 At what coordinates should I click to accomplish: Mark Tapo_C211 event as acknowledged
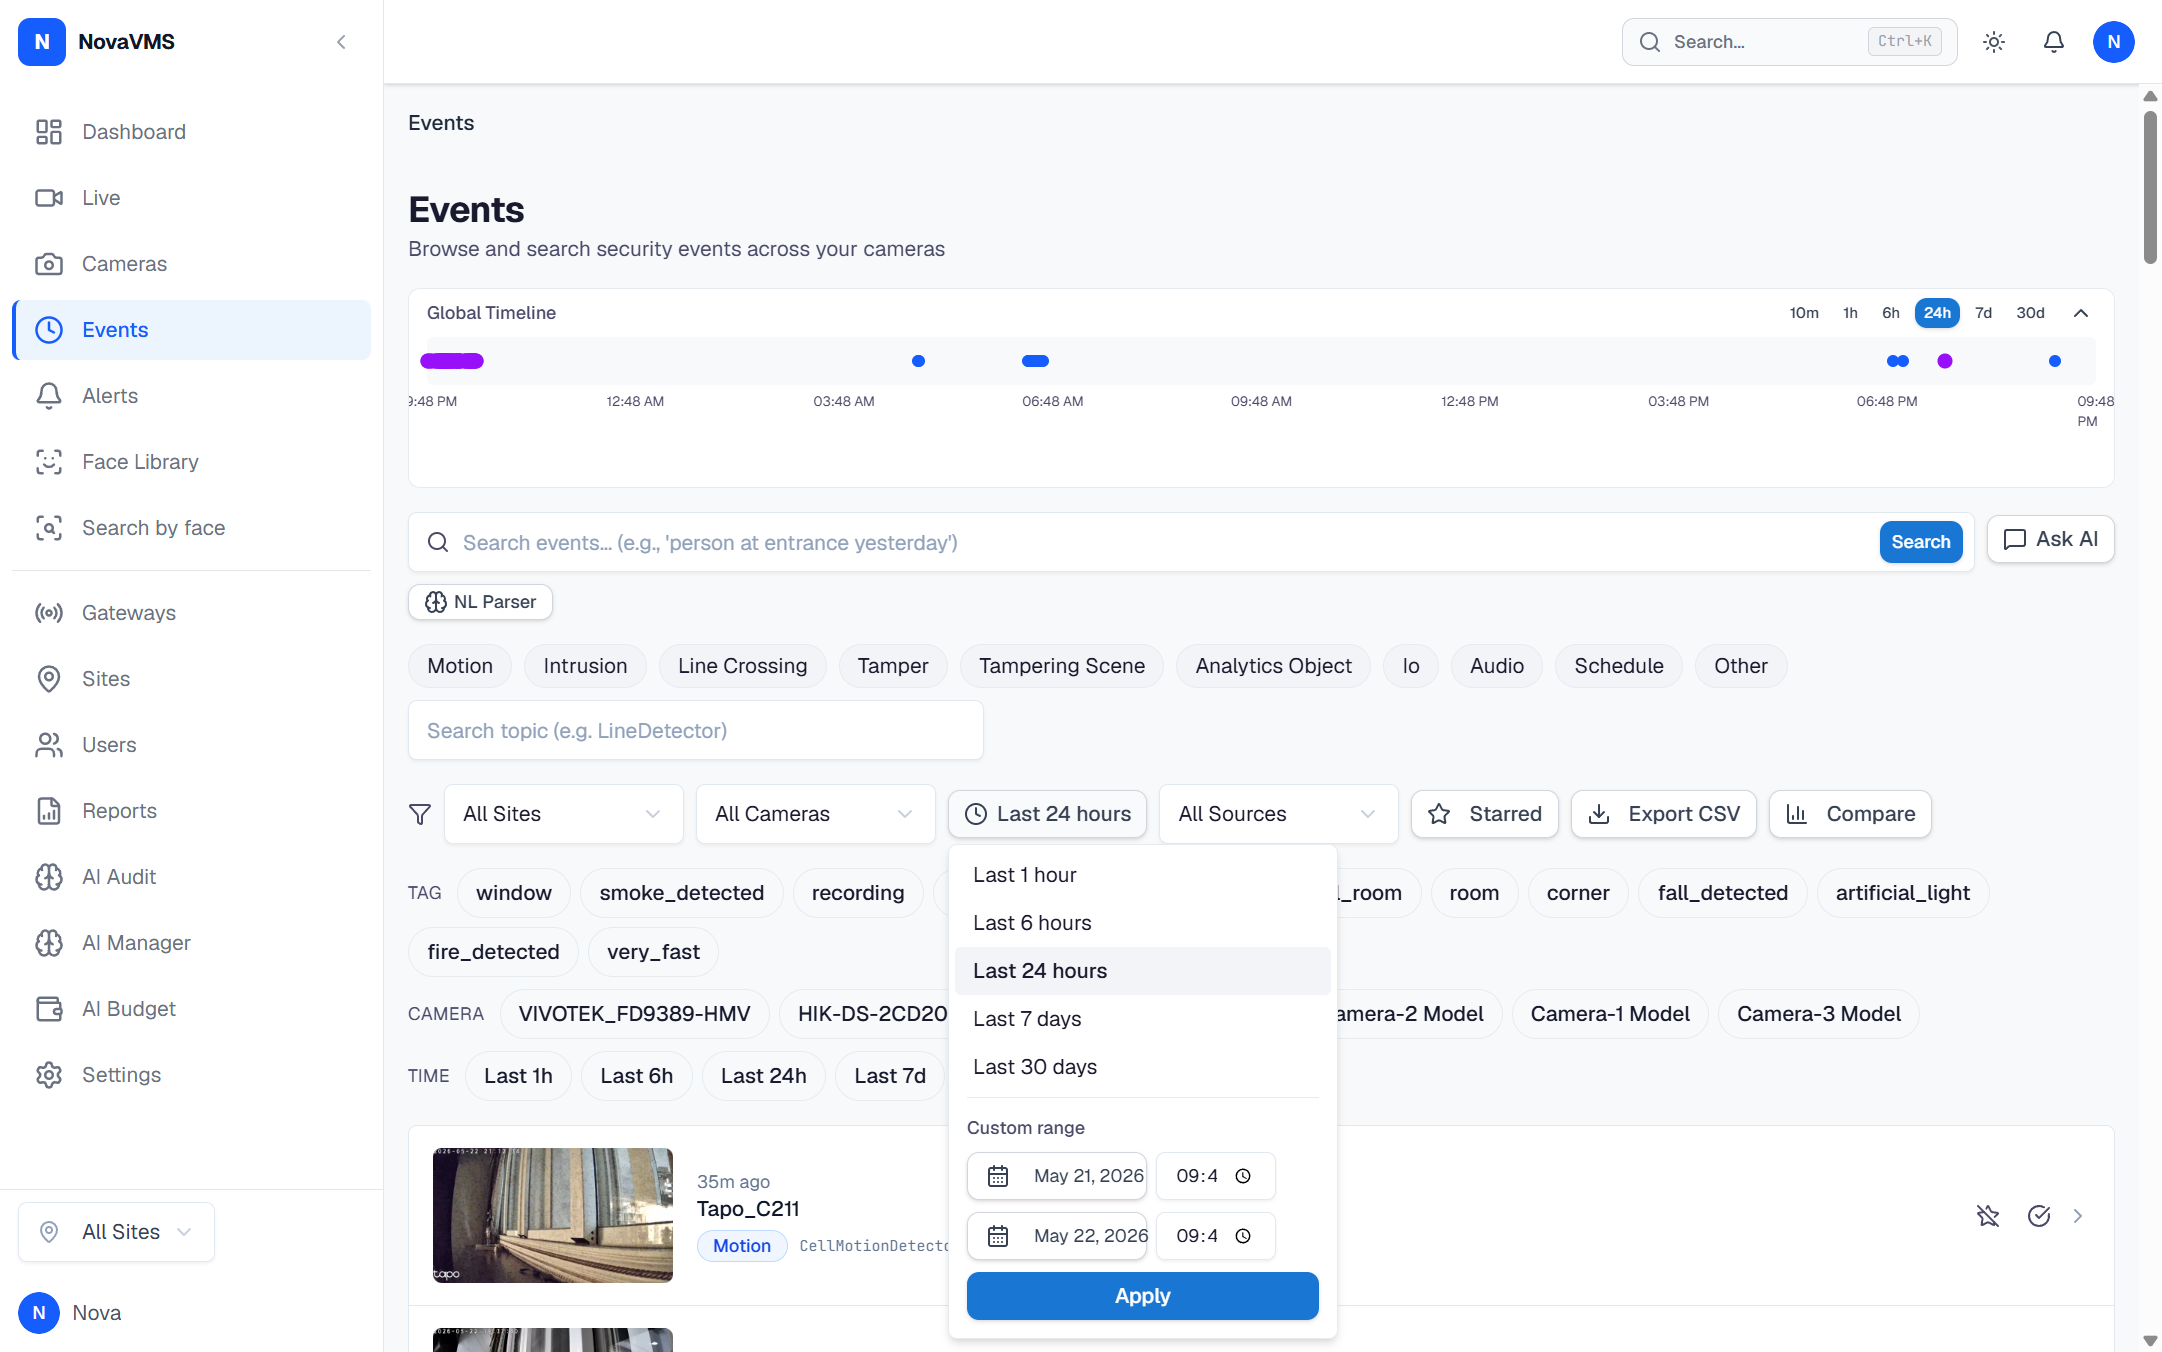point(2039,1216)
